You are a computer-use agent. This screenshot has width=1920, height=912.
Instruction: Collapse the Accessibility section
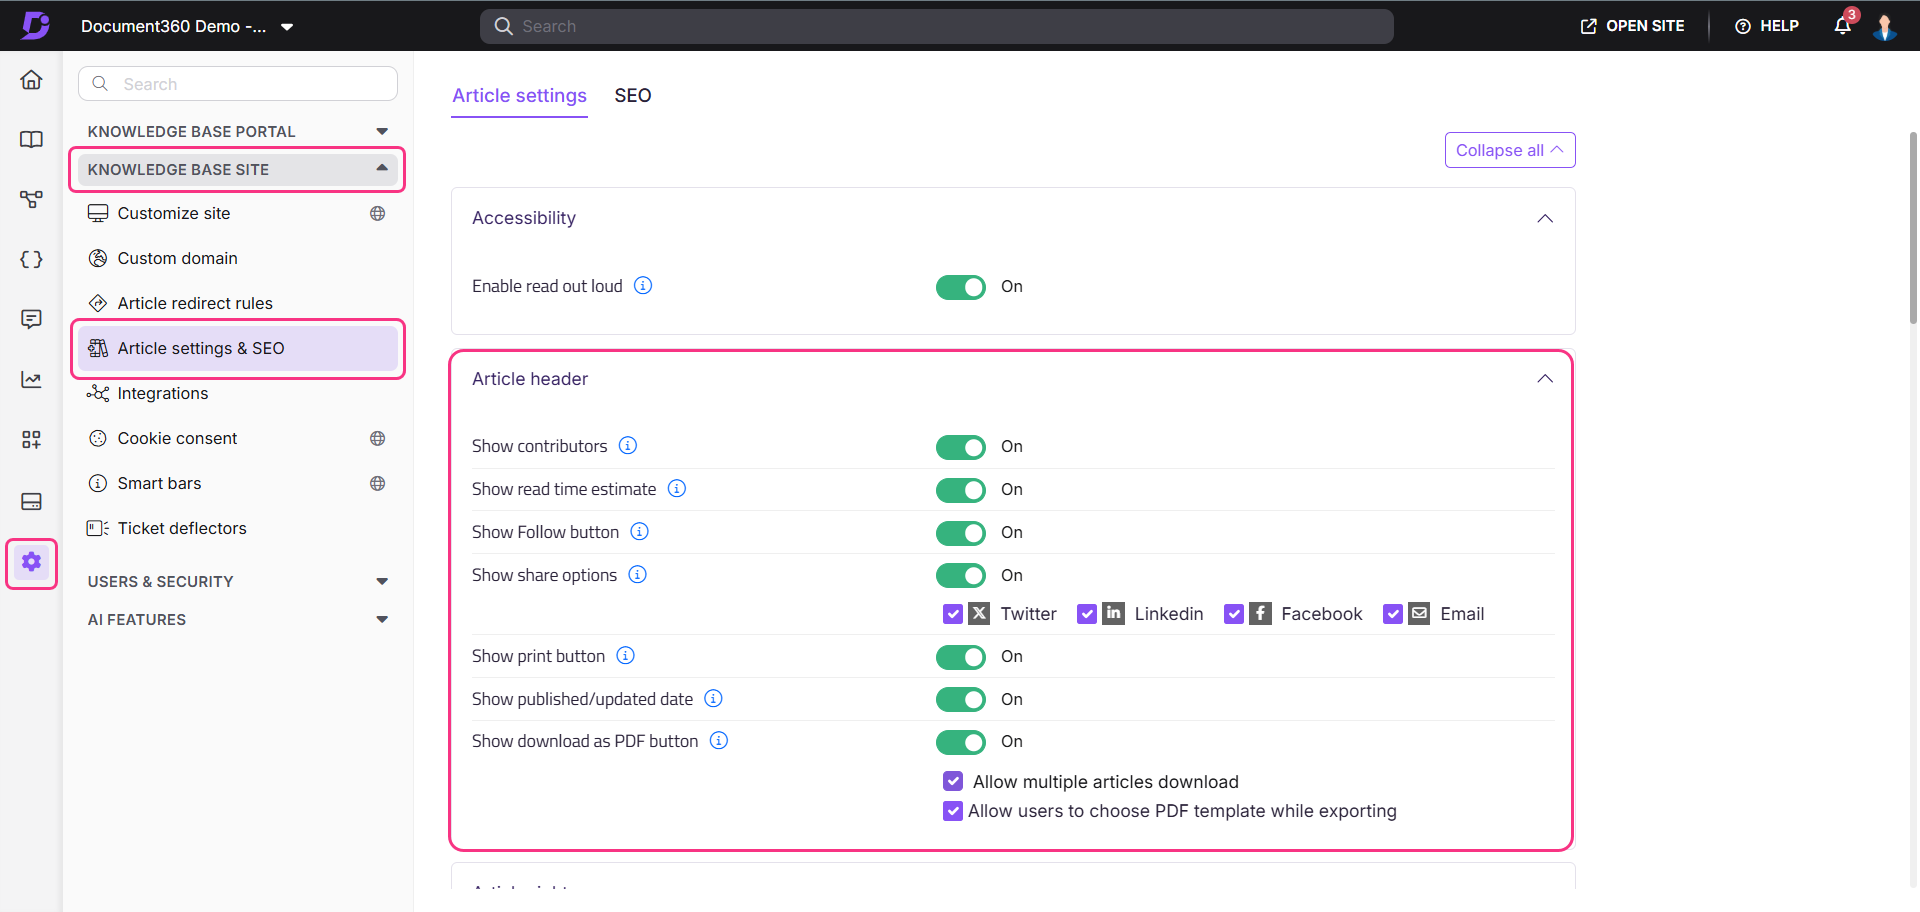click(1544, 219)
